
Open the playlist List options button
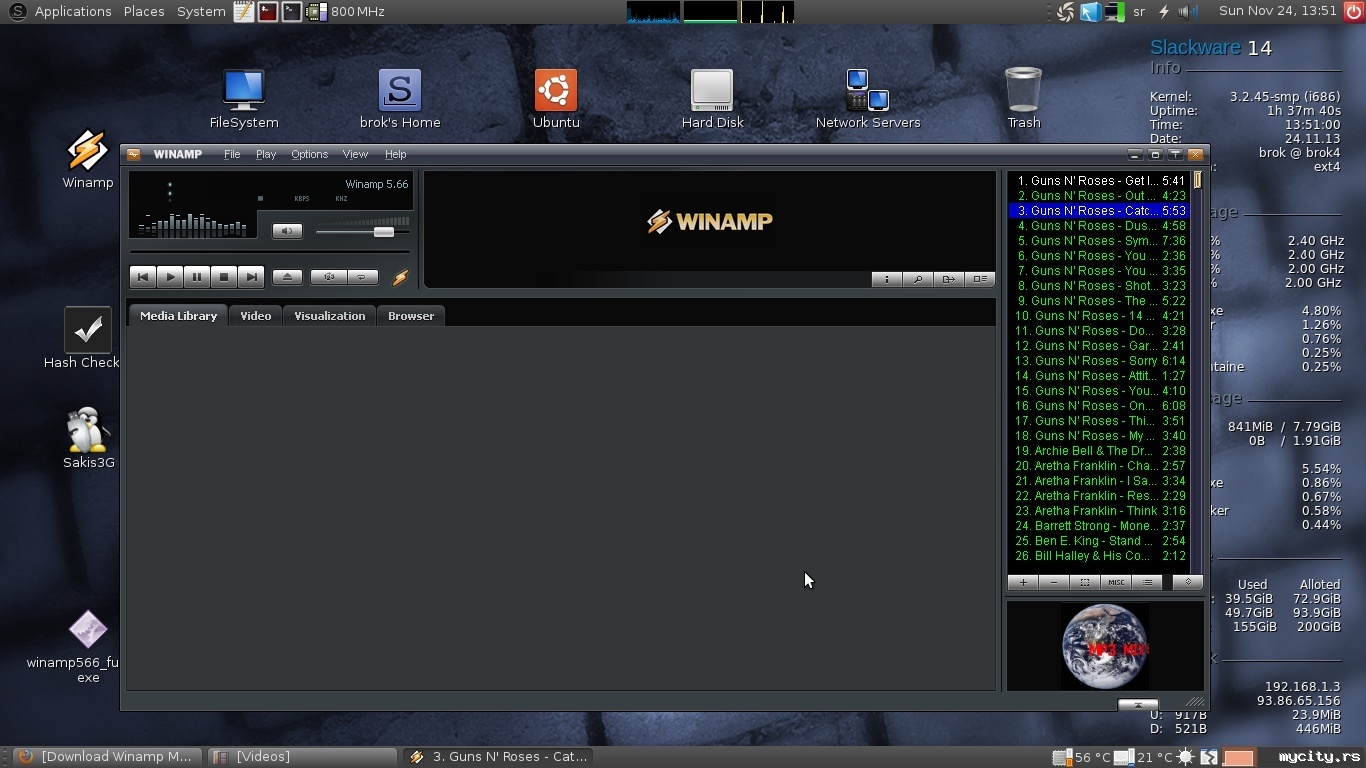(1147, 582)
